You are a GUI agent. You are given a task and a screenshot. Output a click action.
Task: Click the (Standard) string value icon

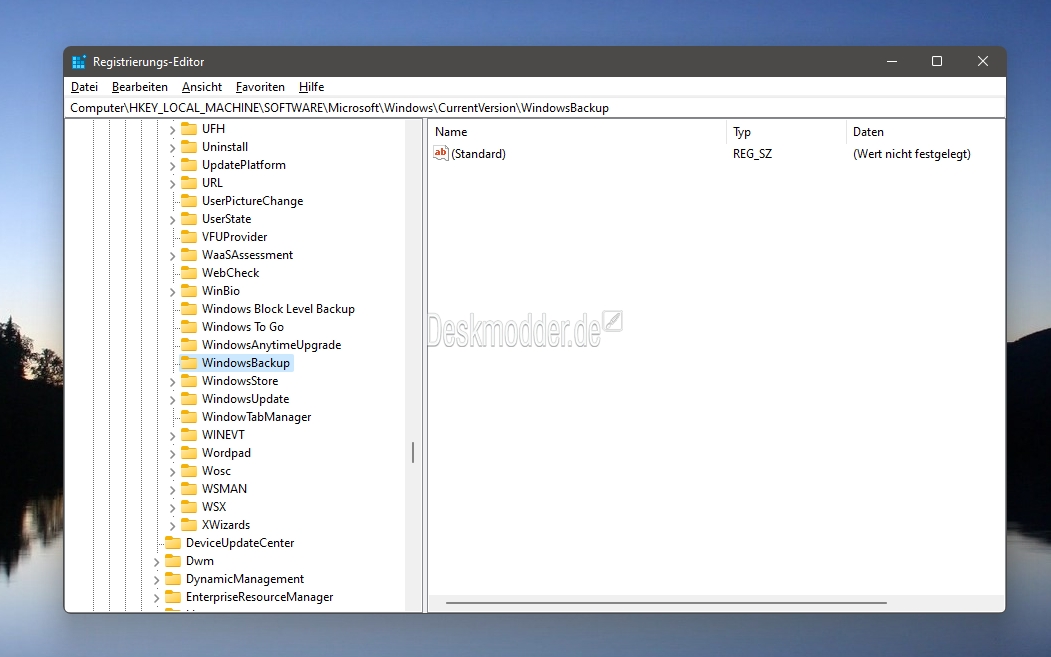click(x=441, y=153)
